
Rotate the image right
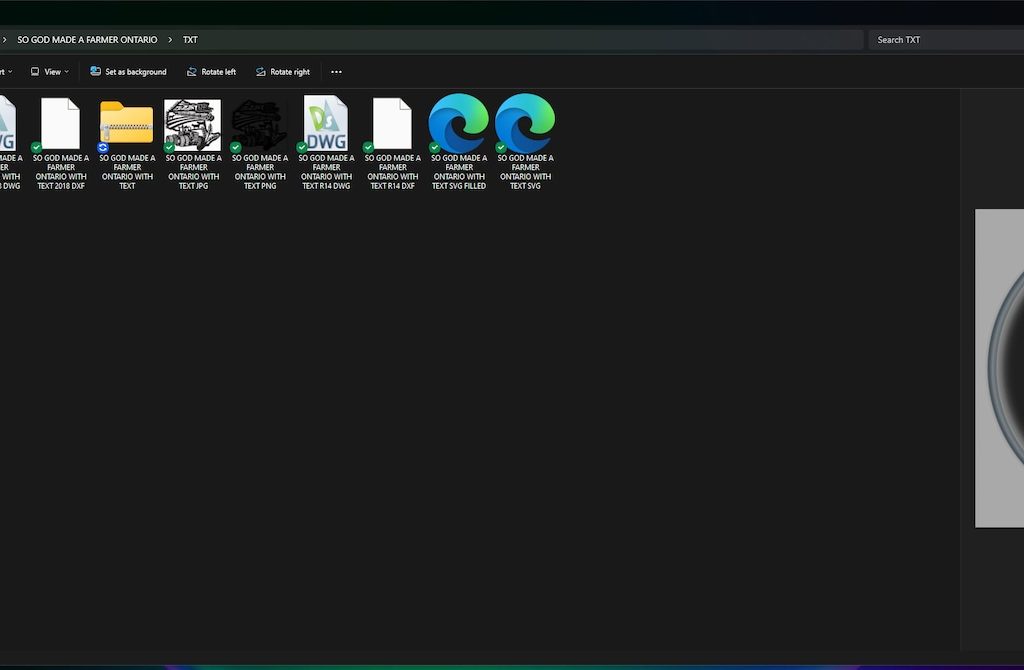(x=282, y=72)
